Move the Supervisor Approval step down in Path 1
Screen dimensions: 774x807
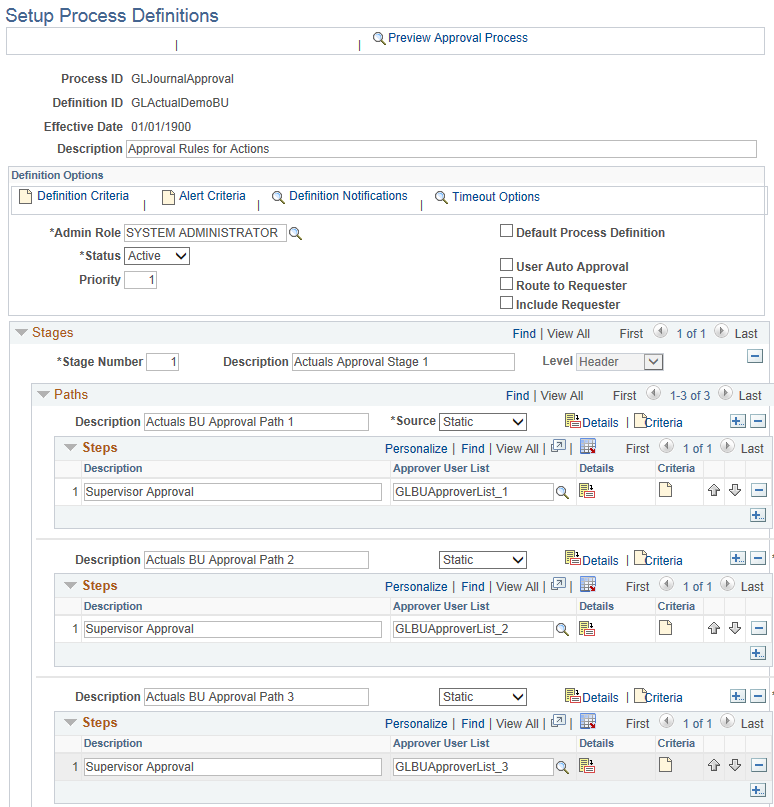click(x=735, y=490)
